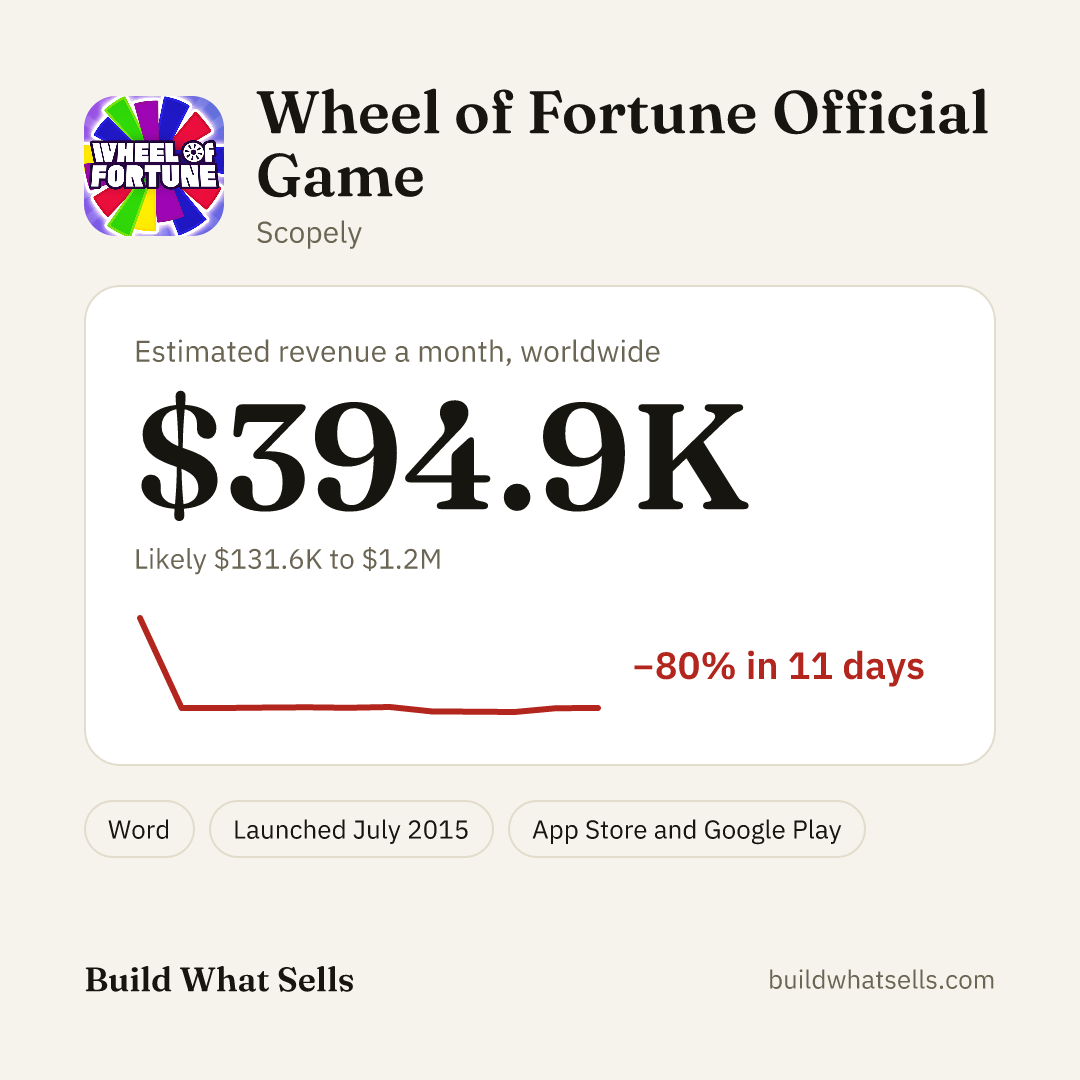Click the word worldwide in the card heading
The width and height of the screenshot is (1080, 1080).
click(590, 352)
